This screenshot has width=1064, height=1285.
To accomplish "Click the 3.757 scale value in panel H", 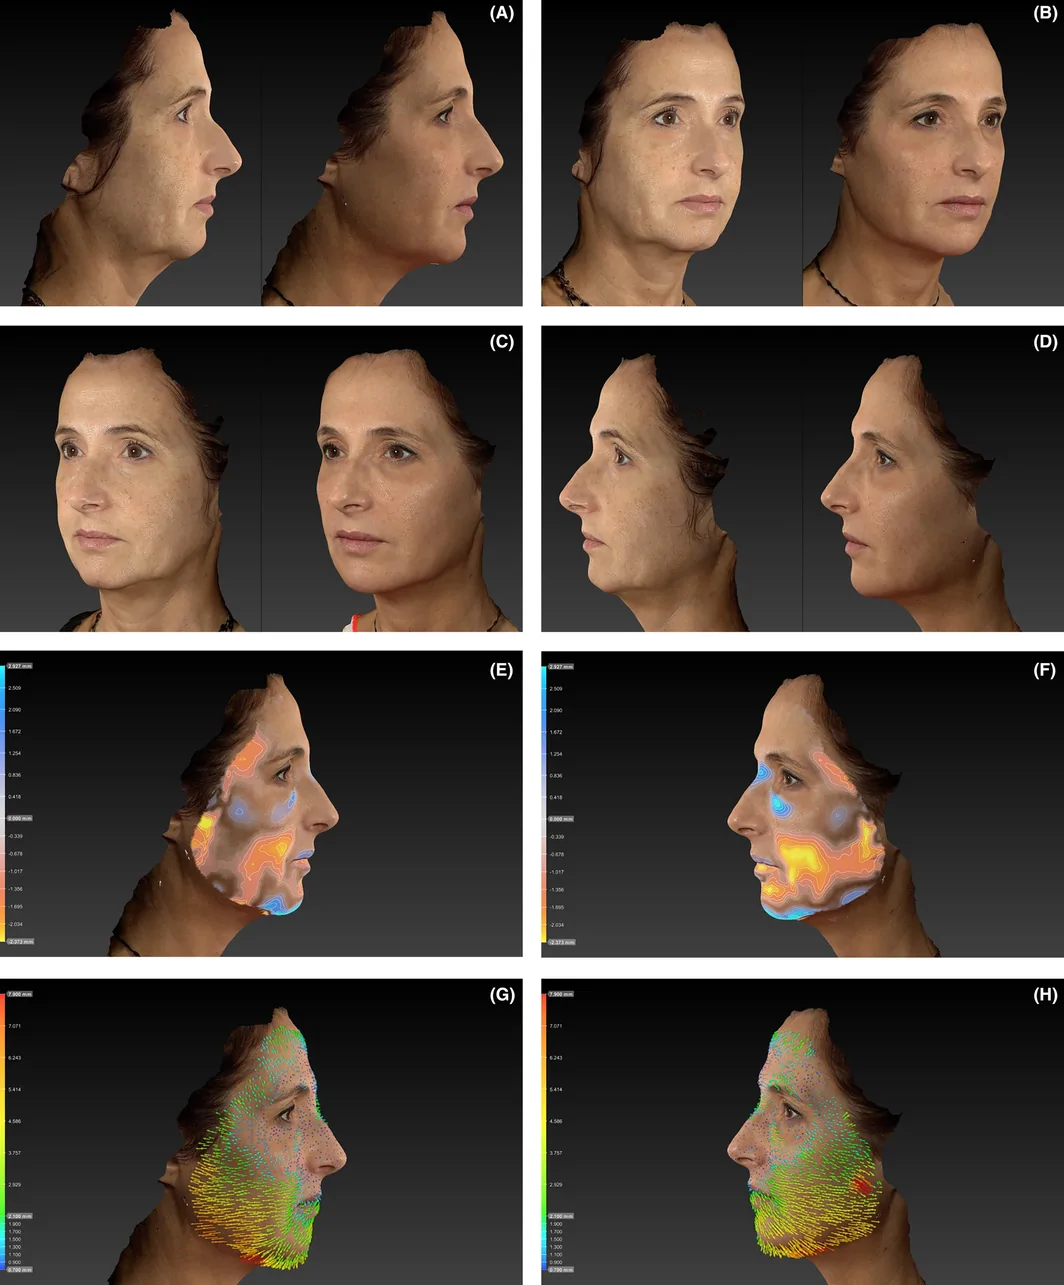I will (556, 1153).
